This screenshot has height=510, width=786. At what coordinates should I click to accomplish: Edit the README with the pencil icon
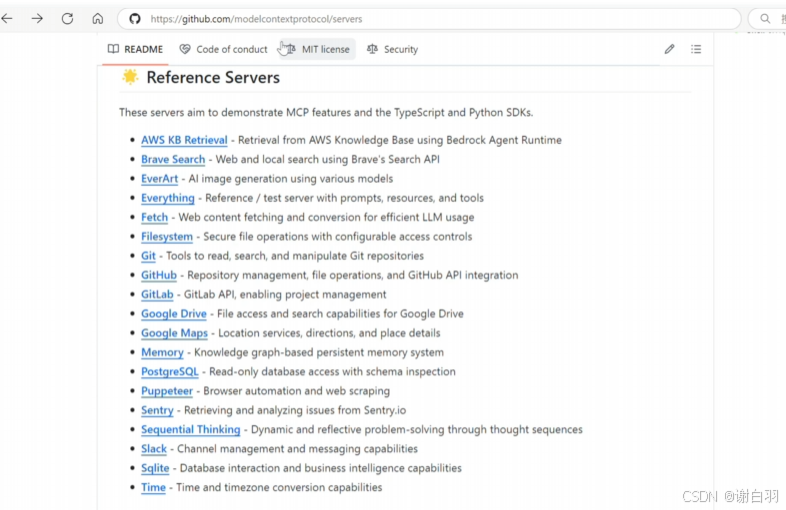(669, 49)
